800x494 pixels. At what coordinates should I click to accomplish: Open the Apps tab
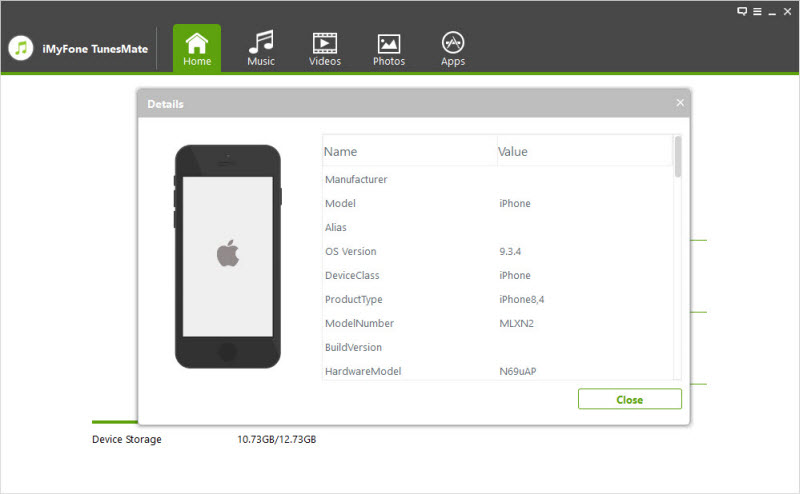pos(453,48)
